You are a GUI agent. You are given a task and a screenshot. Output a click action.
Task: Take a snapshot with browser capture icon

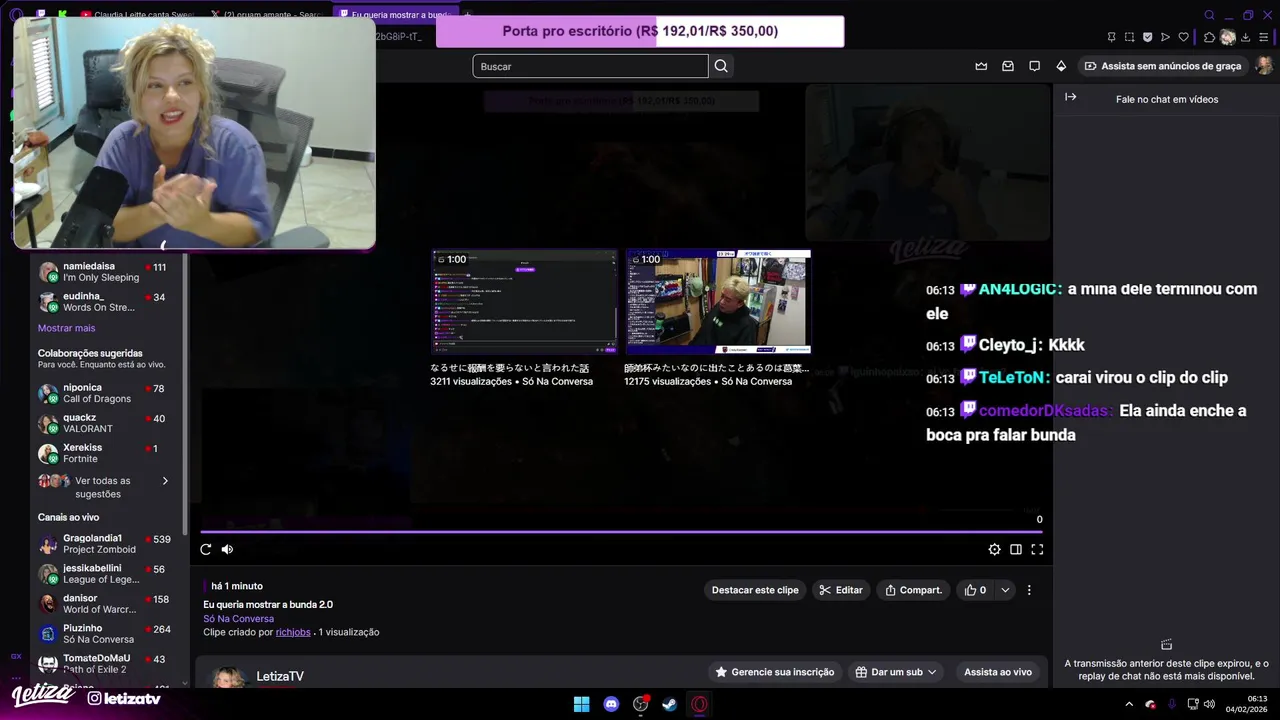[x=1129, y=37]
